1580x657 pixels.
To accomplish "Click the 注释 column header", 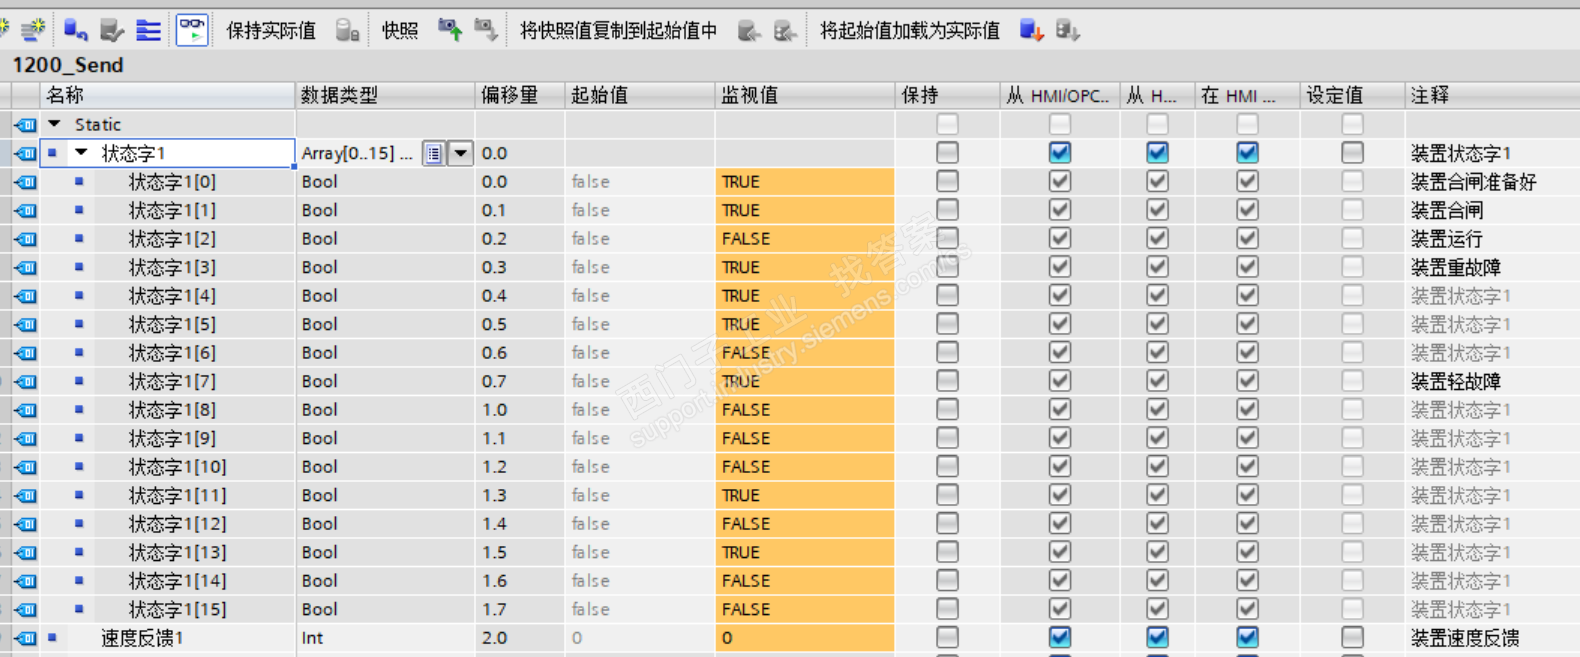I will (1492, 95).
